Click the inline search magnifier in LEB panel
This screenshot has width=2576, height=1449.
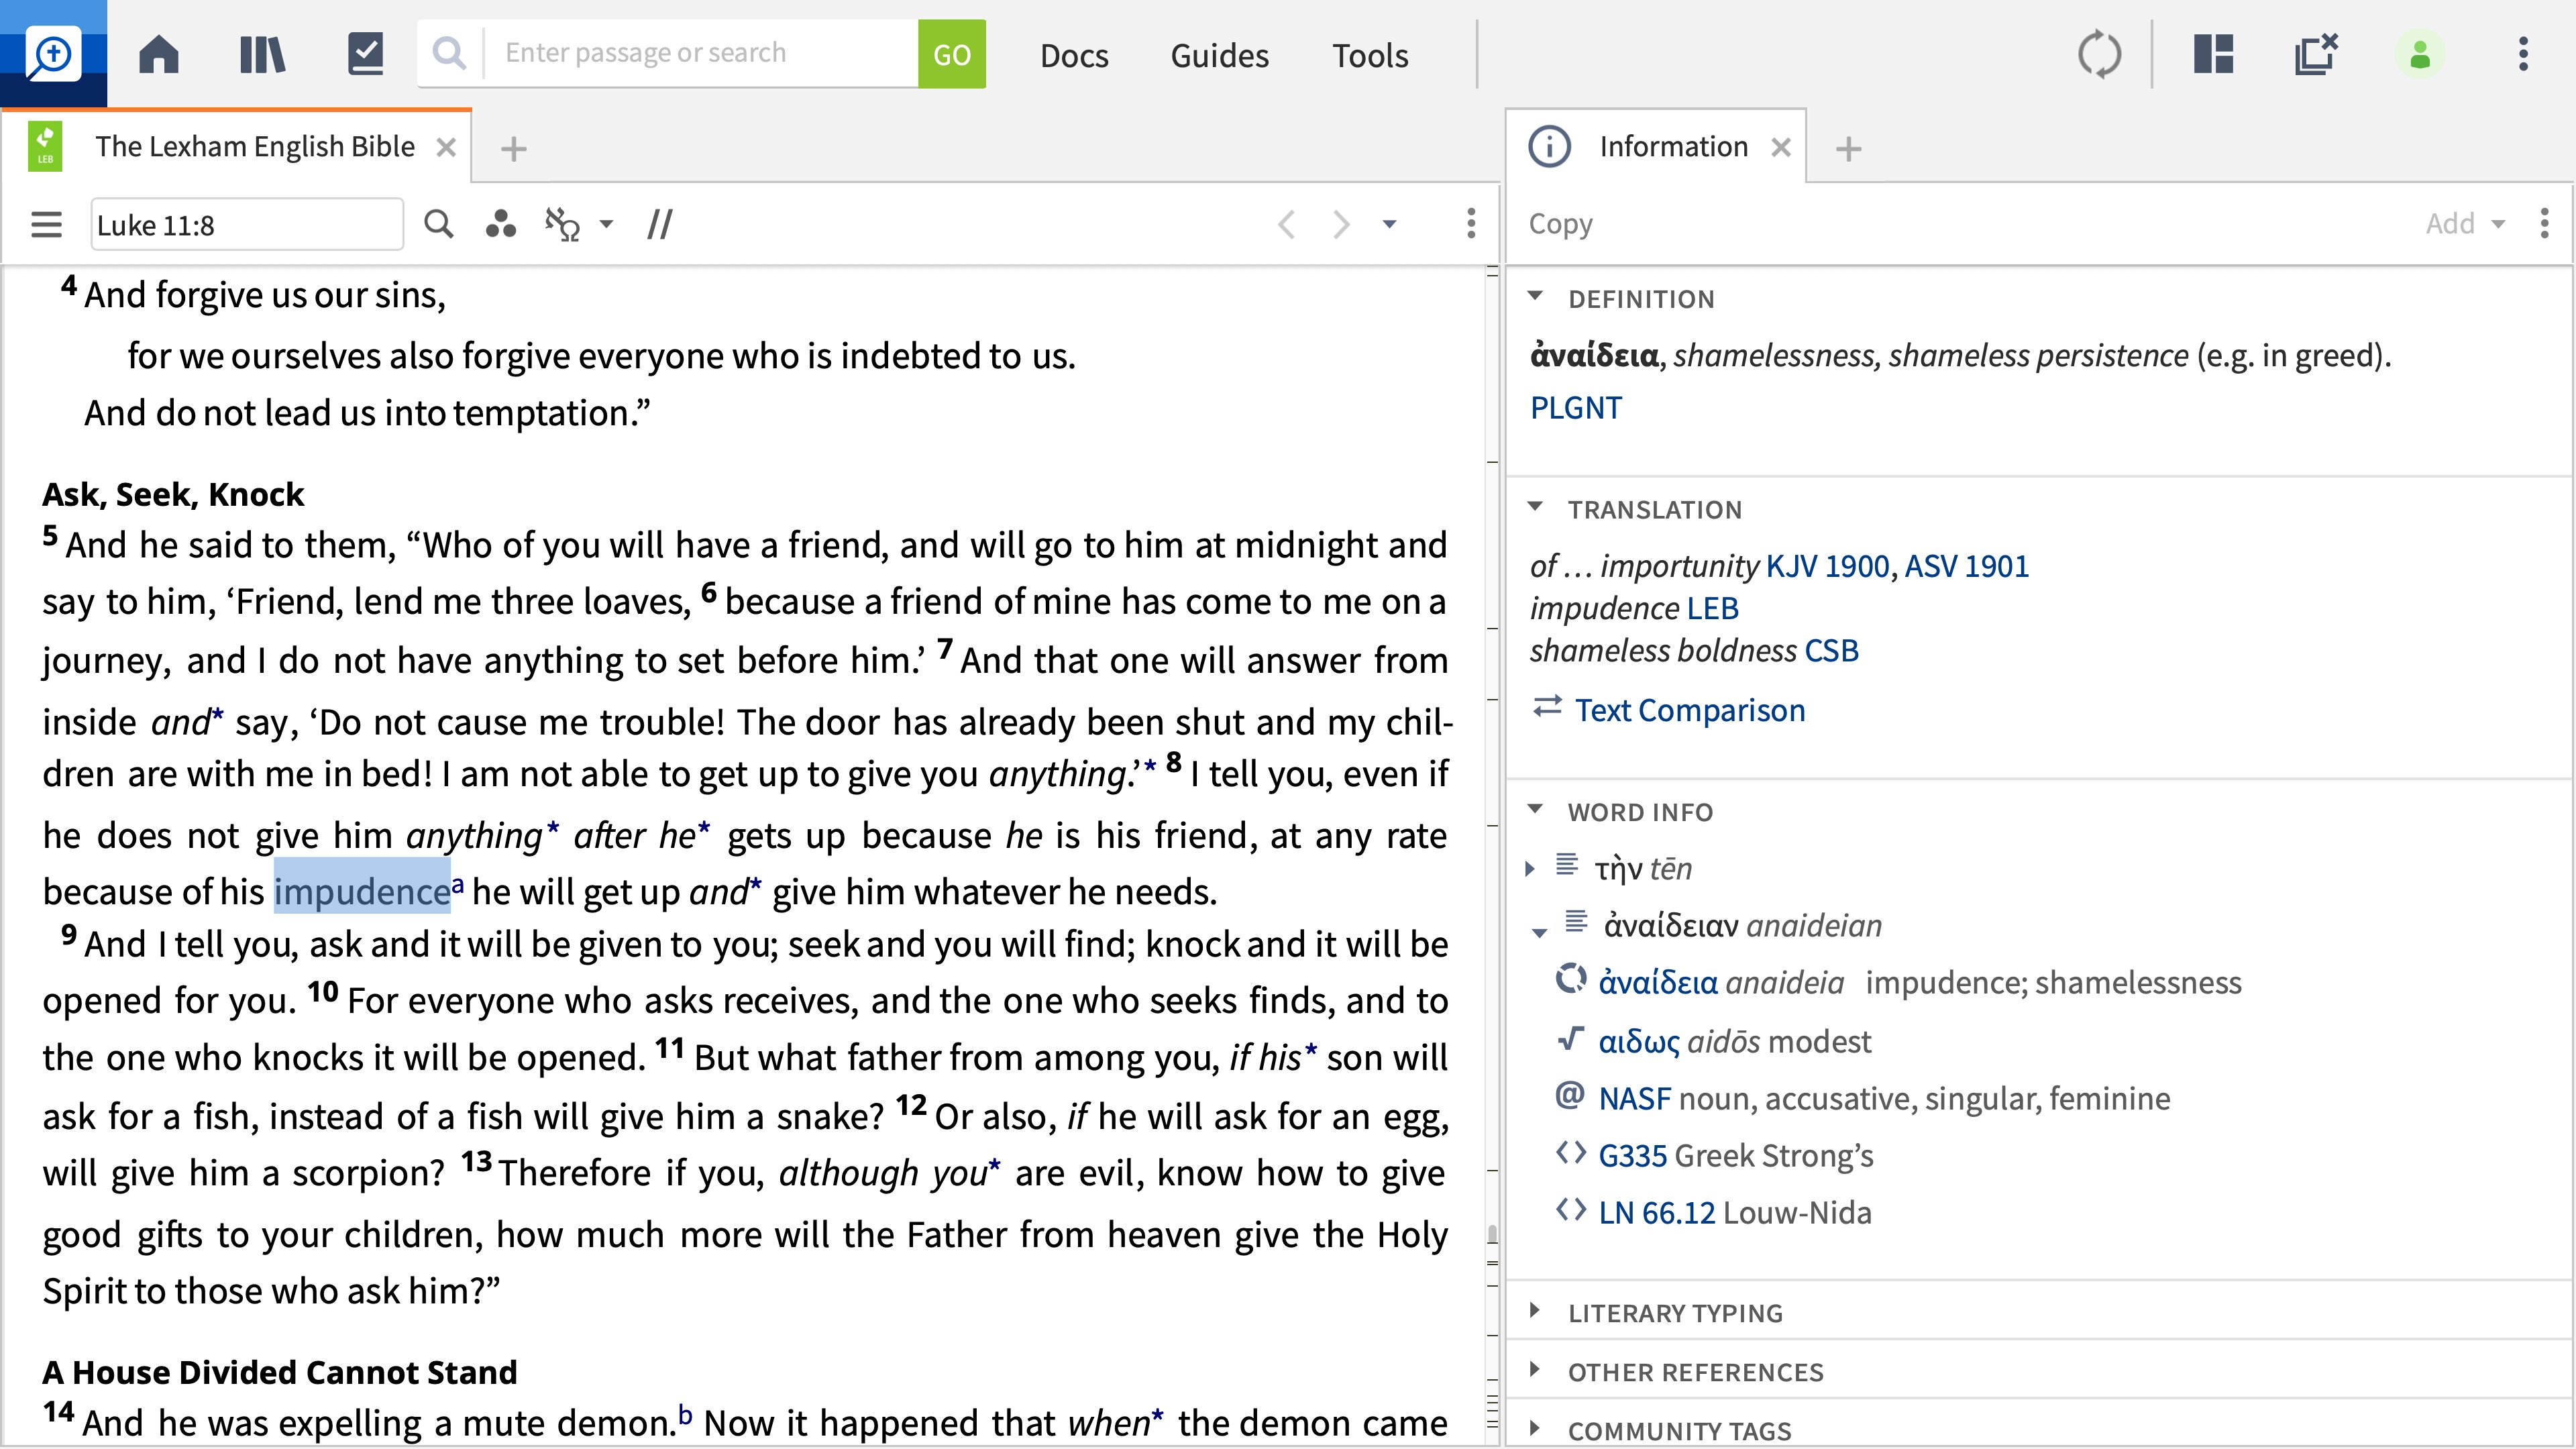point(439,224)
